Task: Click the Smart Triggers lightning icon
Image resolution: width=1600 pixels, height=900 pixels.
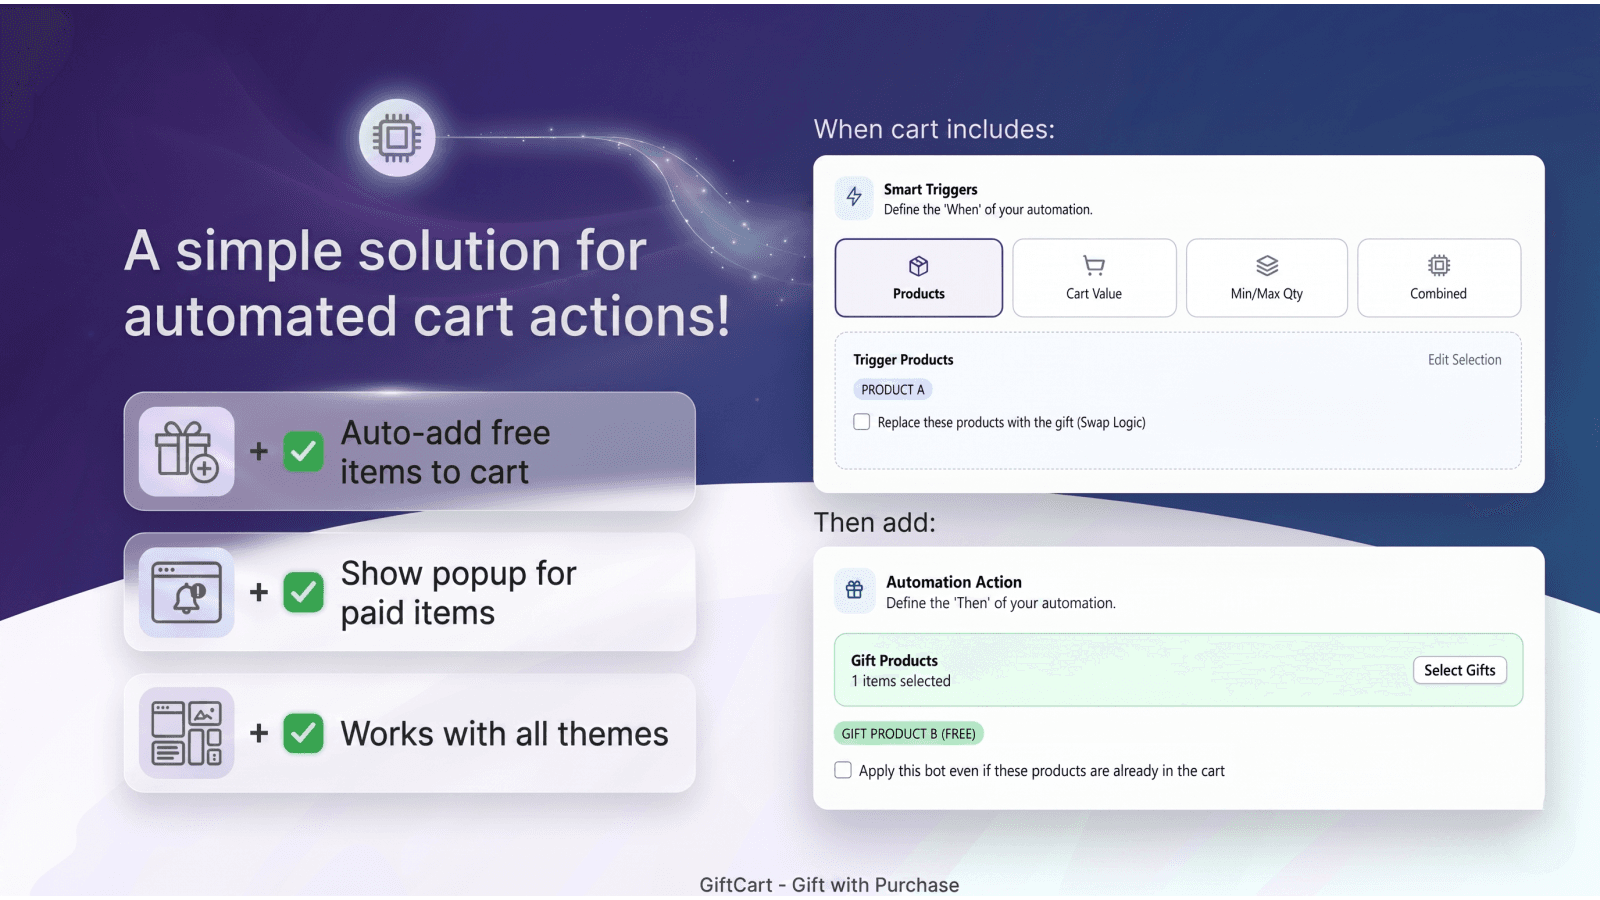Action: (854, 197)
